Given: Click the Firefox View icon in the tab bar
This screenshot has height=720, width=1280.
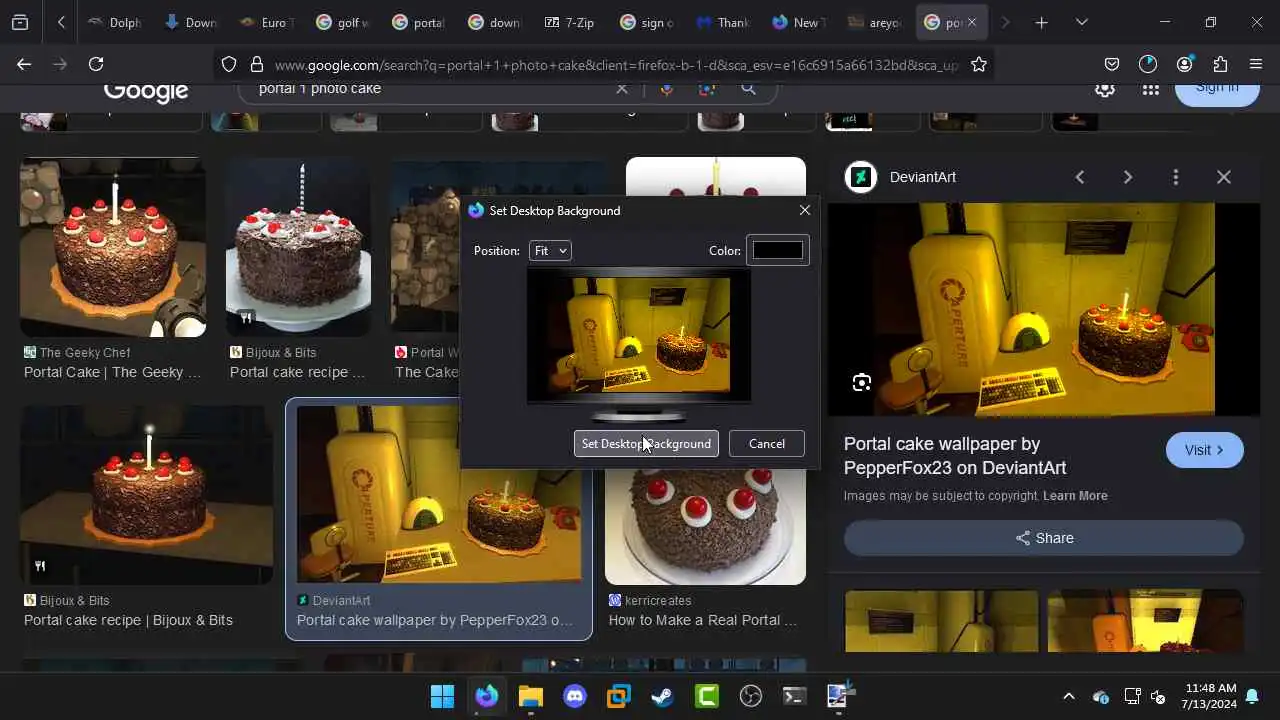Looking at the screenshot, I should (x=20, y=22).
